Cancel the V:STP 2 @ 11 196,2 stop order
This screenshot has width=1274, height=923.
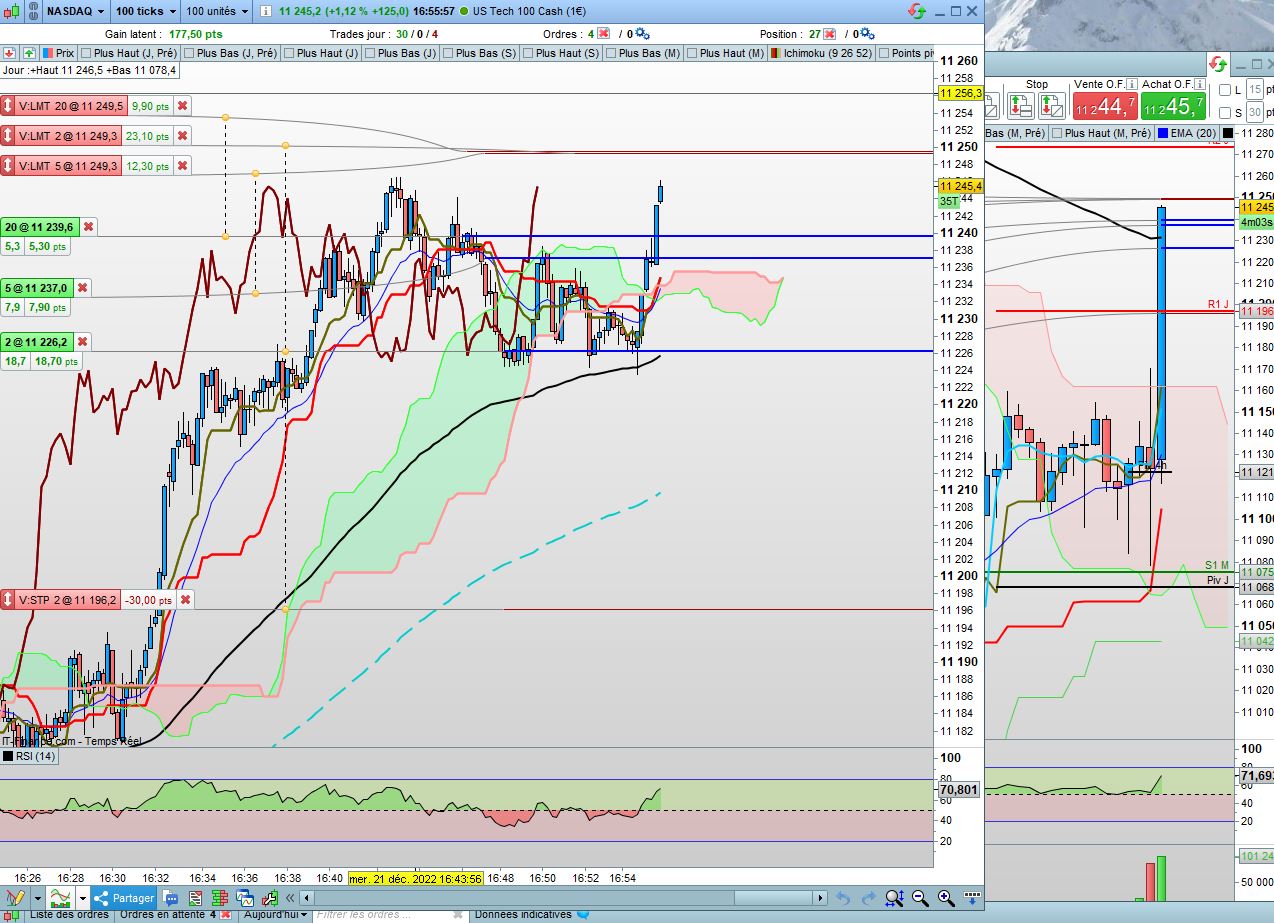[x=185, y=600]
